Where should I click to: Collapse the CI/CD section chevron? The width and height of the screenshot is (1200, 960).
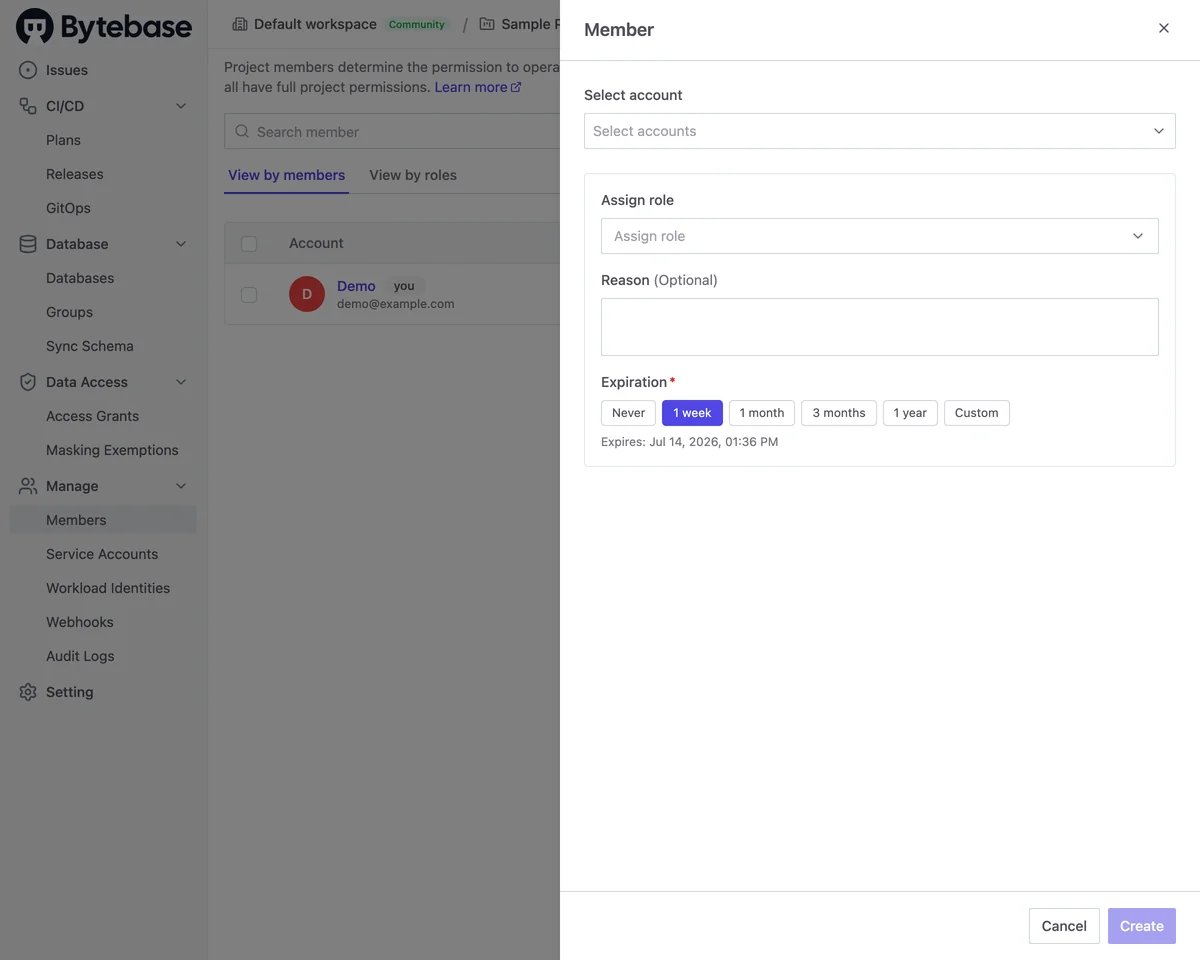[181, 106]
